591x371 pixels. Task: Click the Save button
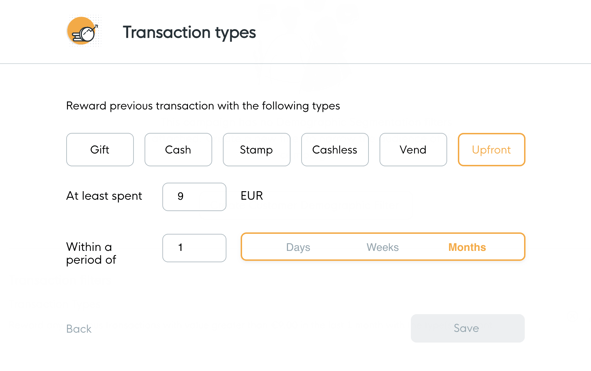pyautogui.click(x=467, y=328)
